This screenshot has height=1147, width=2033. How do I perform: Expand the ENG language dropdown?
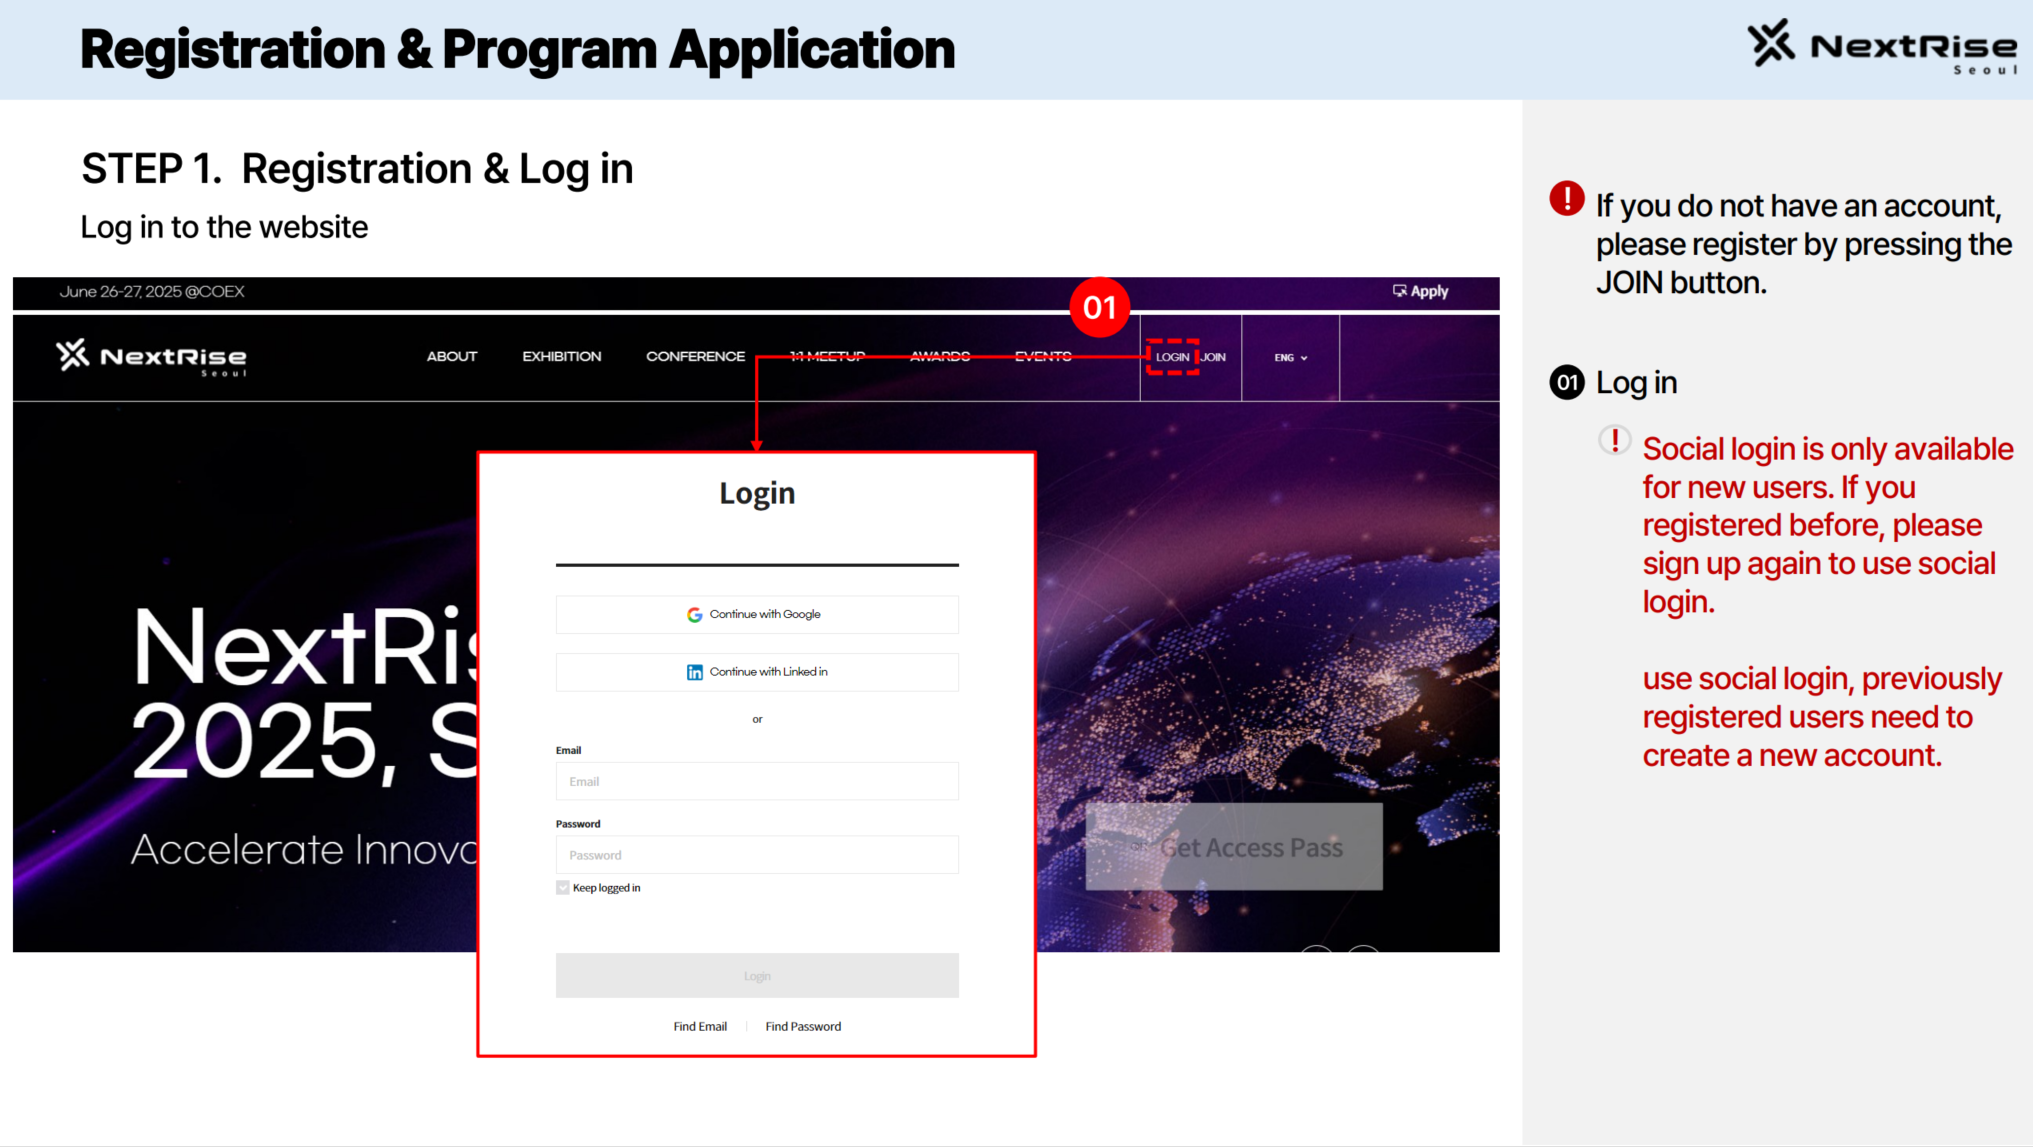1290,358
